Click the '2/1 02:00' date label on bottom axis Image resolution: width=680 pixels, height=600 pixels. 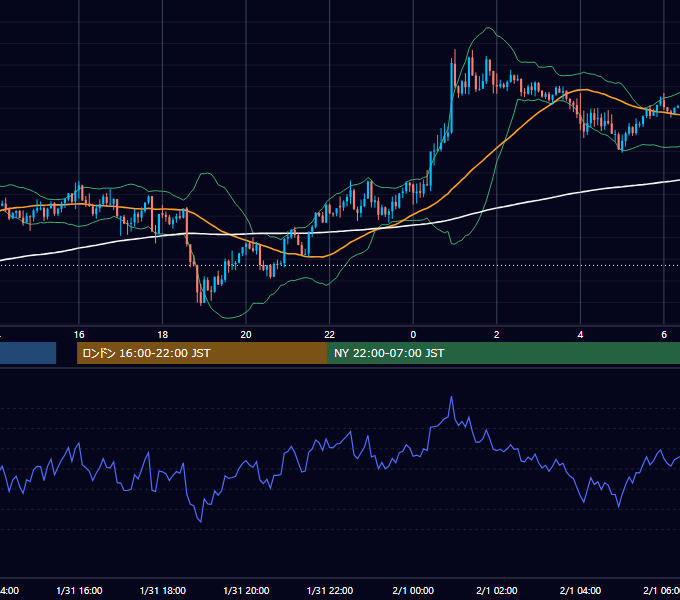[x=497, y=590]
